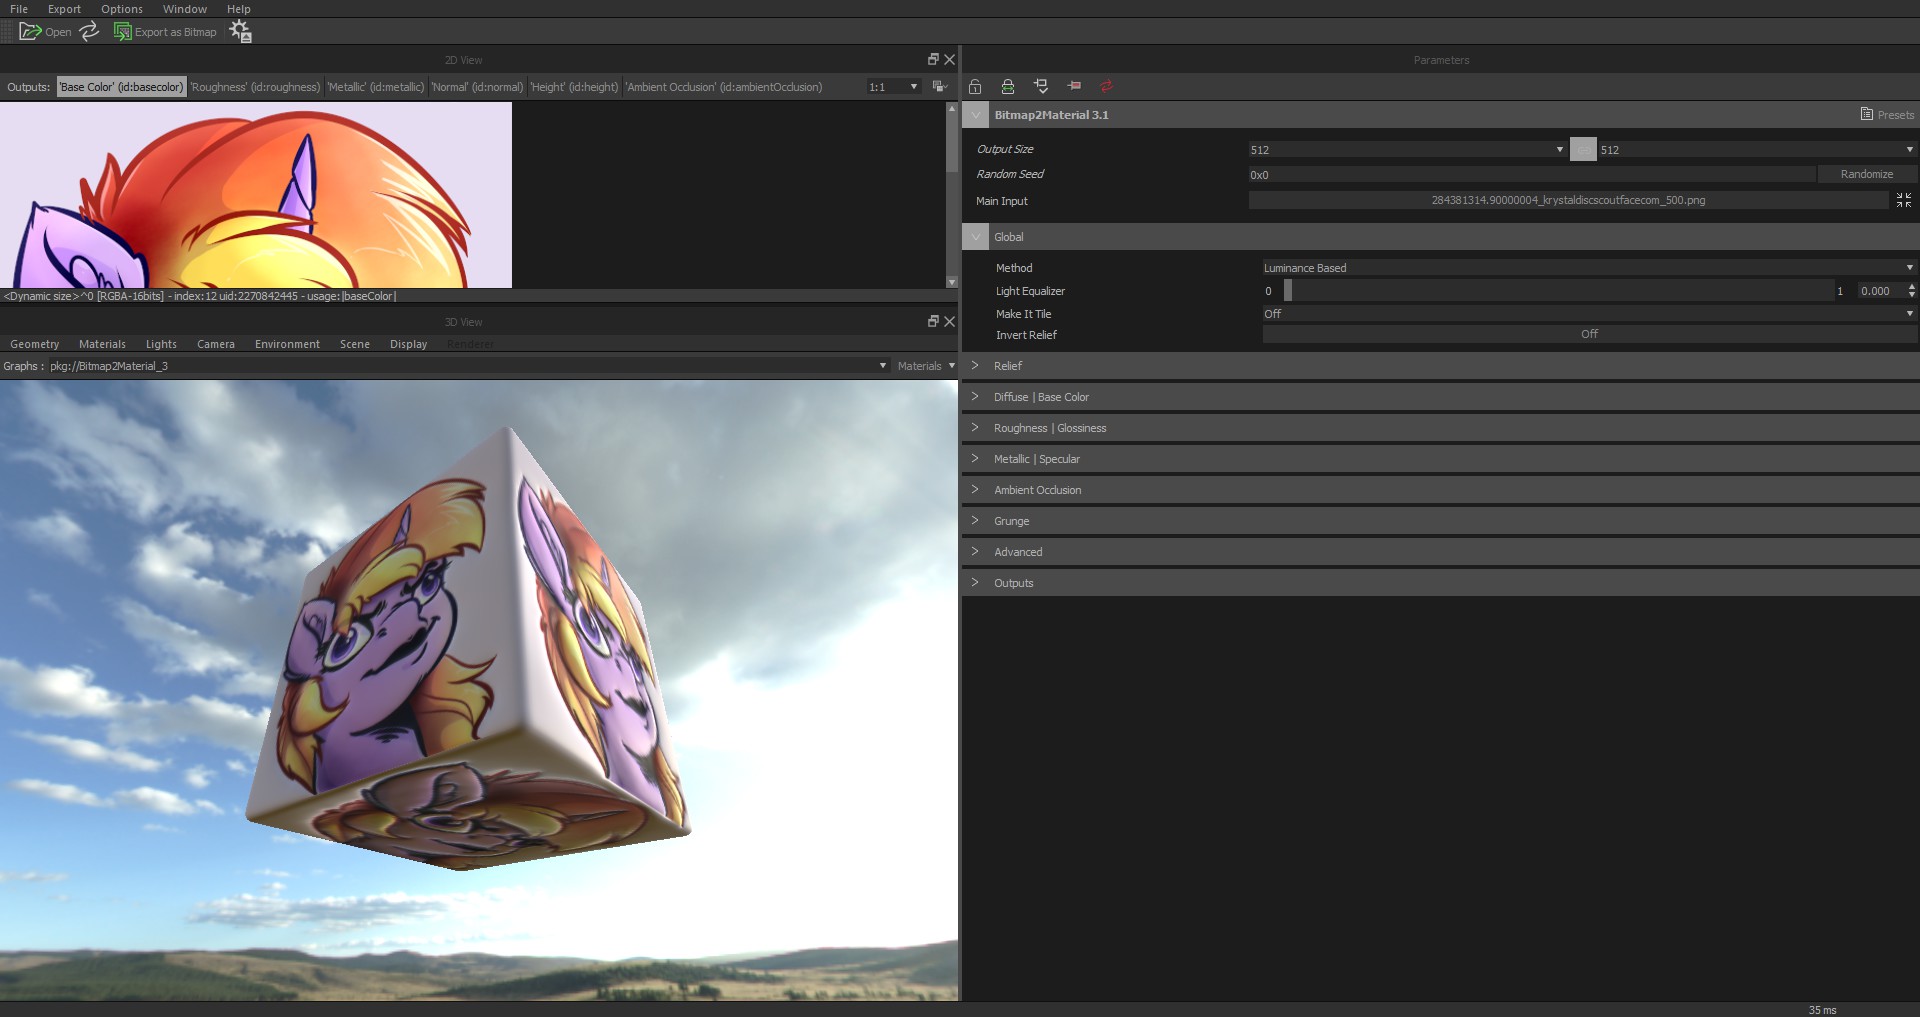1920x1017 pixels.
Task: Open the Graphs package dropdown
Action: (x=469, y=366)
